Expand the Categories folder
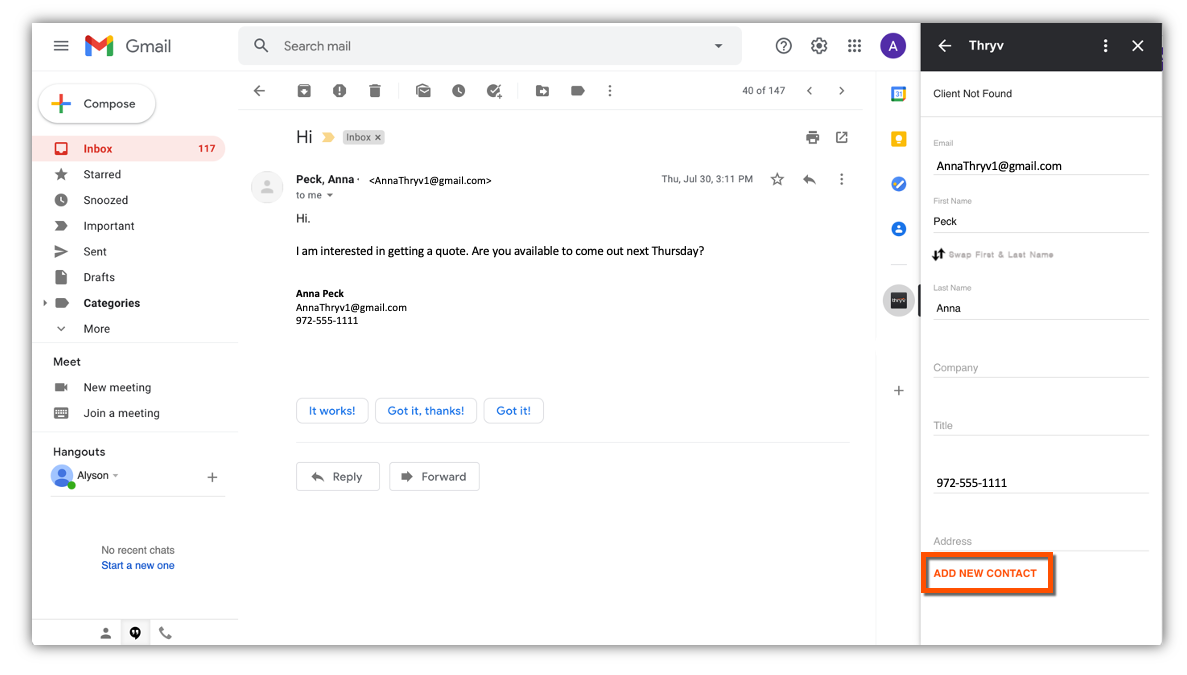The height and width of the screenshot is (675, 1187). click(x=45, y=303)
